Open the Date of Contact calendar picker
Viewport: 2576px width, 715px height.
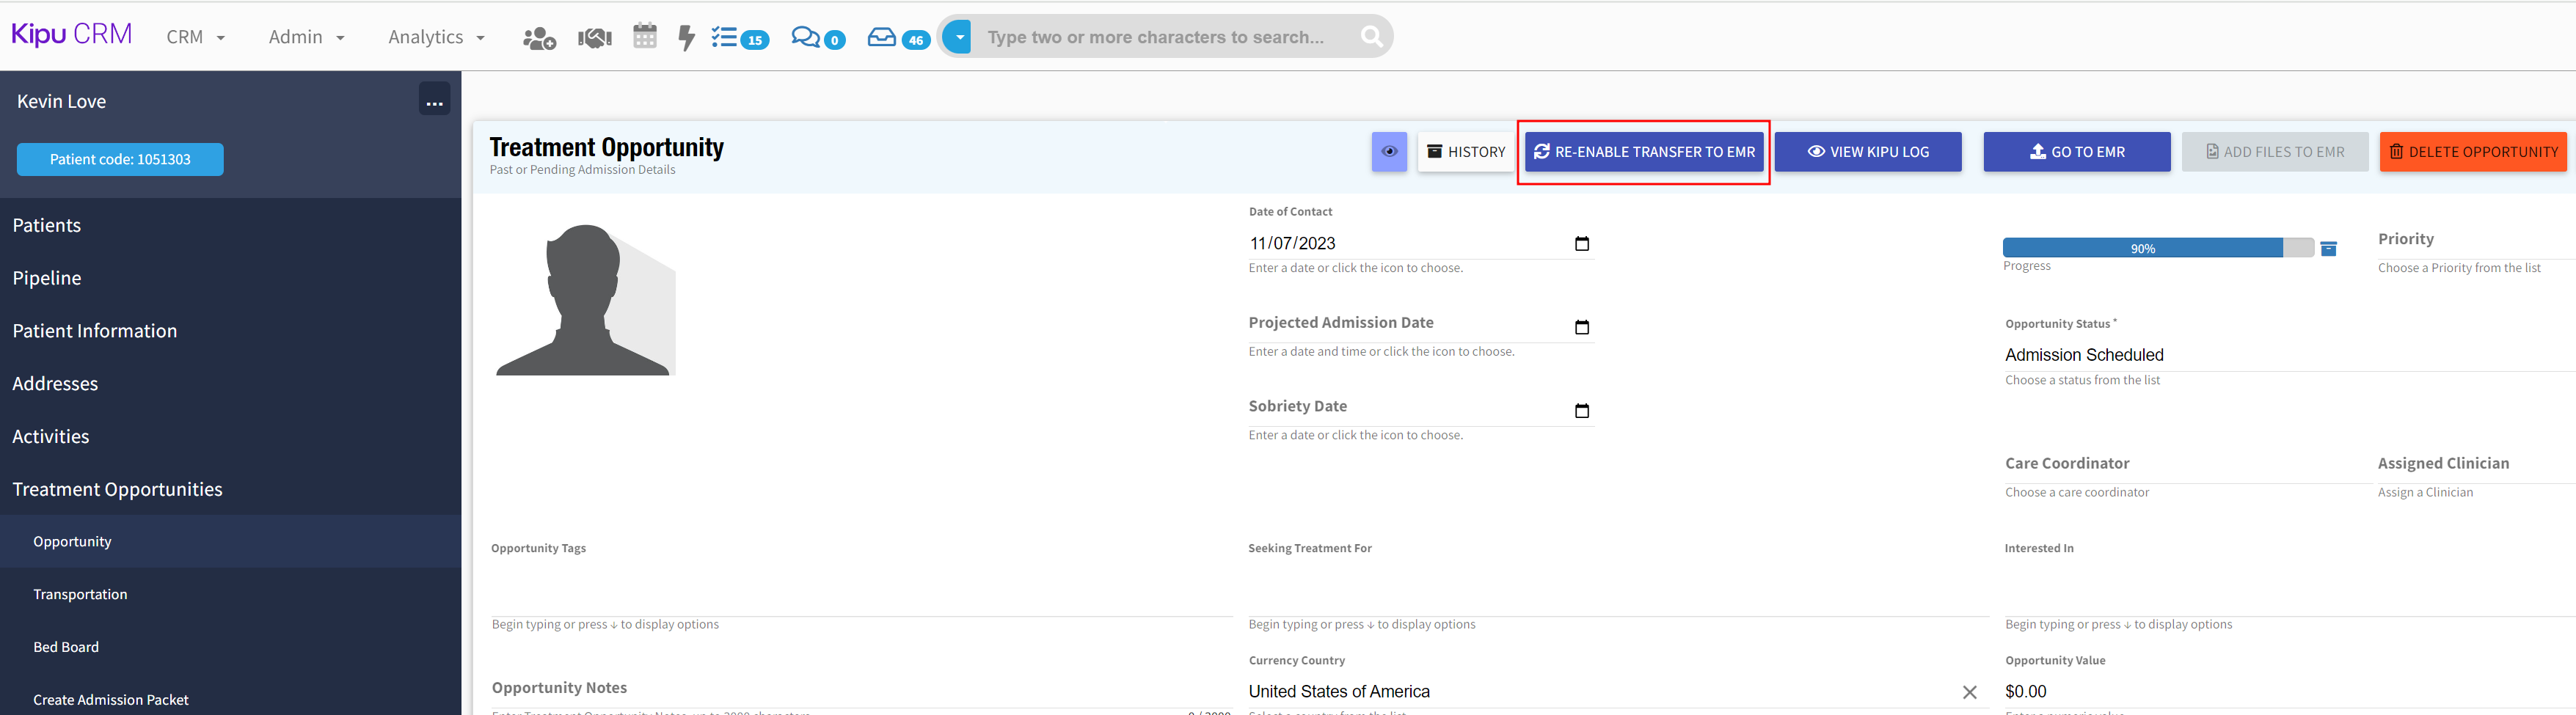1581,244
